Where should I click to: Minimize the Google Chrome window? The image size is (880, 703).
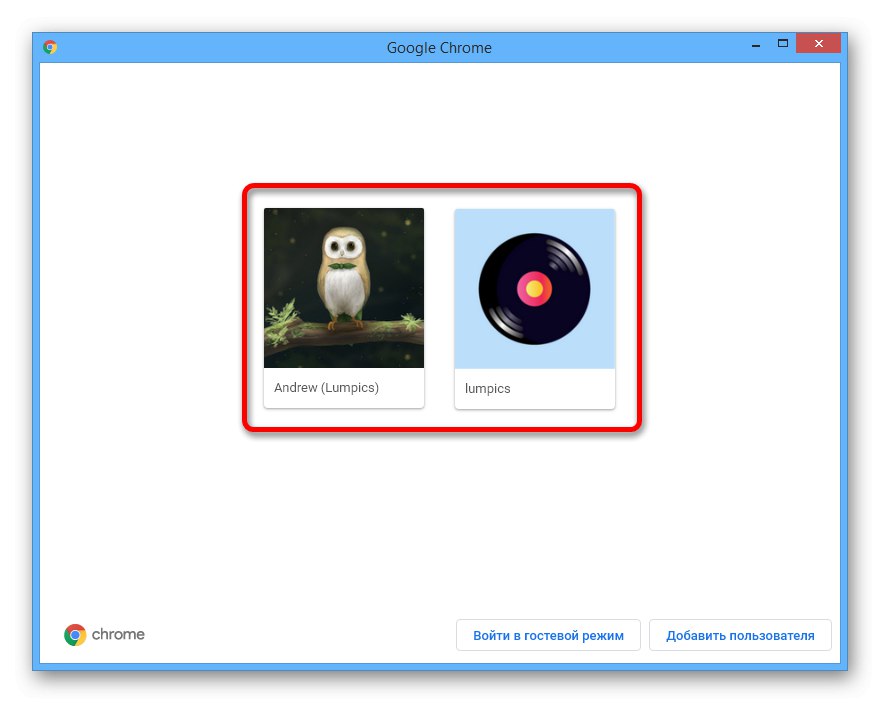pos(756,44)
